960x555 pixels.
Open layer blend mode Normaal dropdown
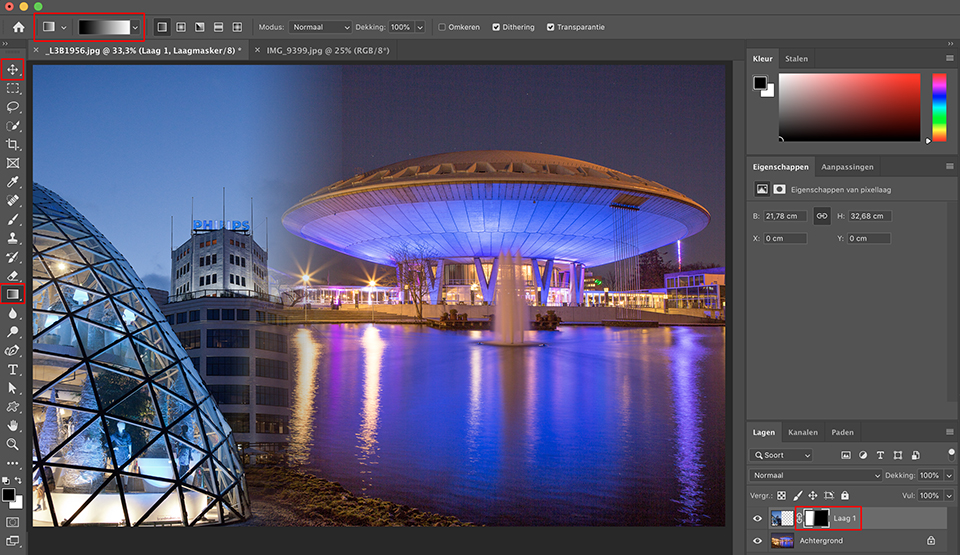[815, 475]
